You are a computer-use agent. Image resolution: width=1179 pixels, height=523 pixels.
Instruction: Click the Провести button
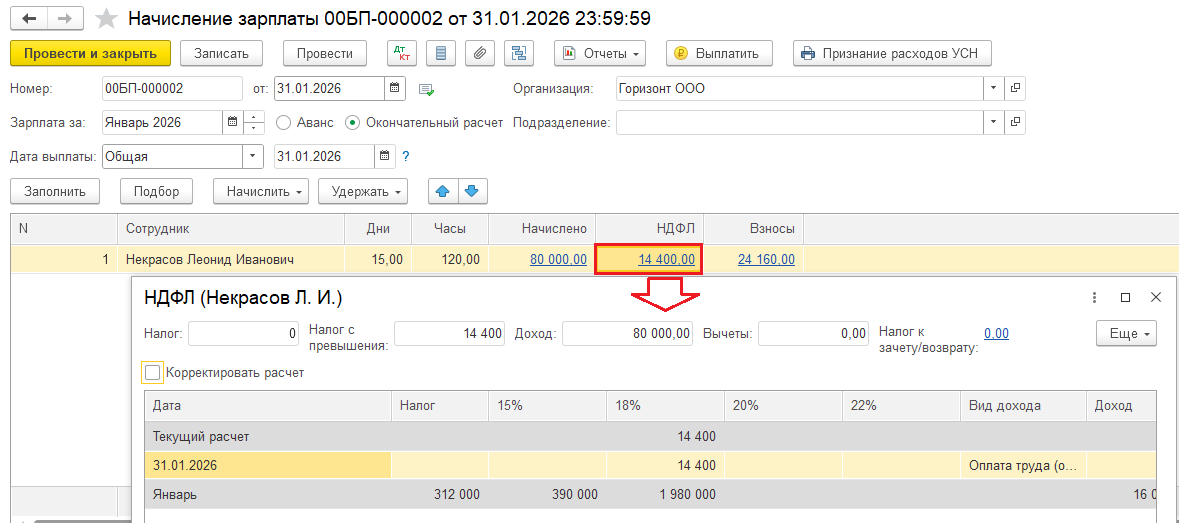325,53
